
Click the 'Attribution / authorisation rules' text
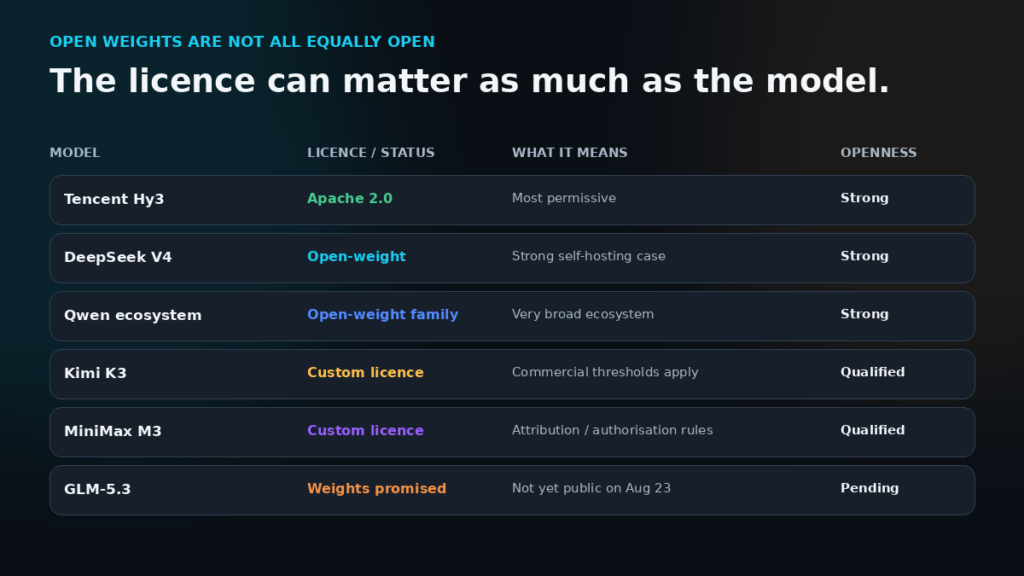tap(613, 430)
